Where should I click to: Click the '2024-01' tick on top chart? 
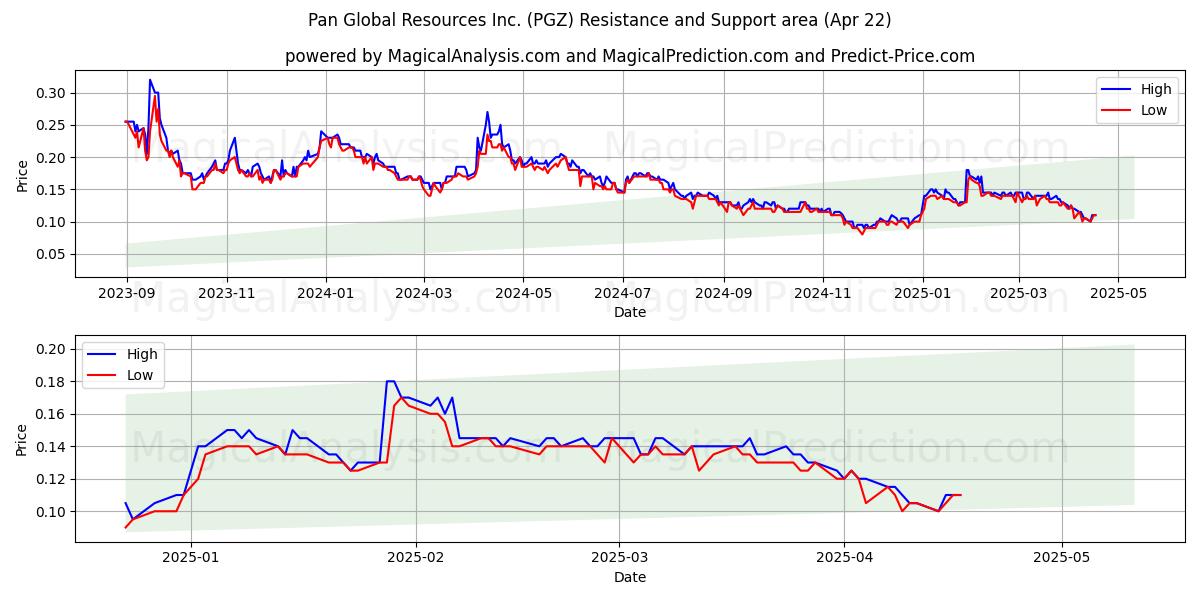(x=326, y=292)
